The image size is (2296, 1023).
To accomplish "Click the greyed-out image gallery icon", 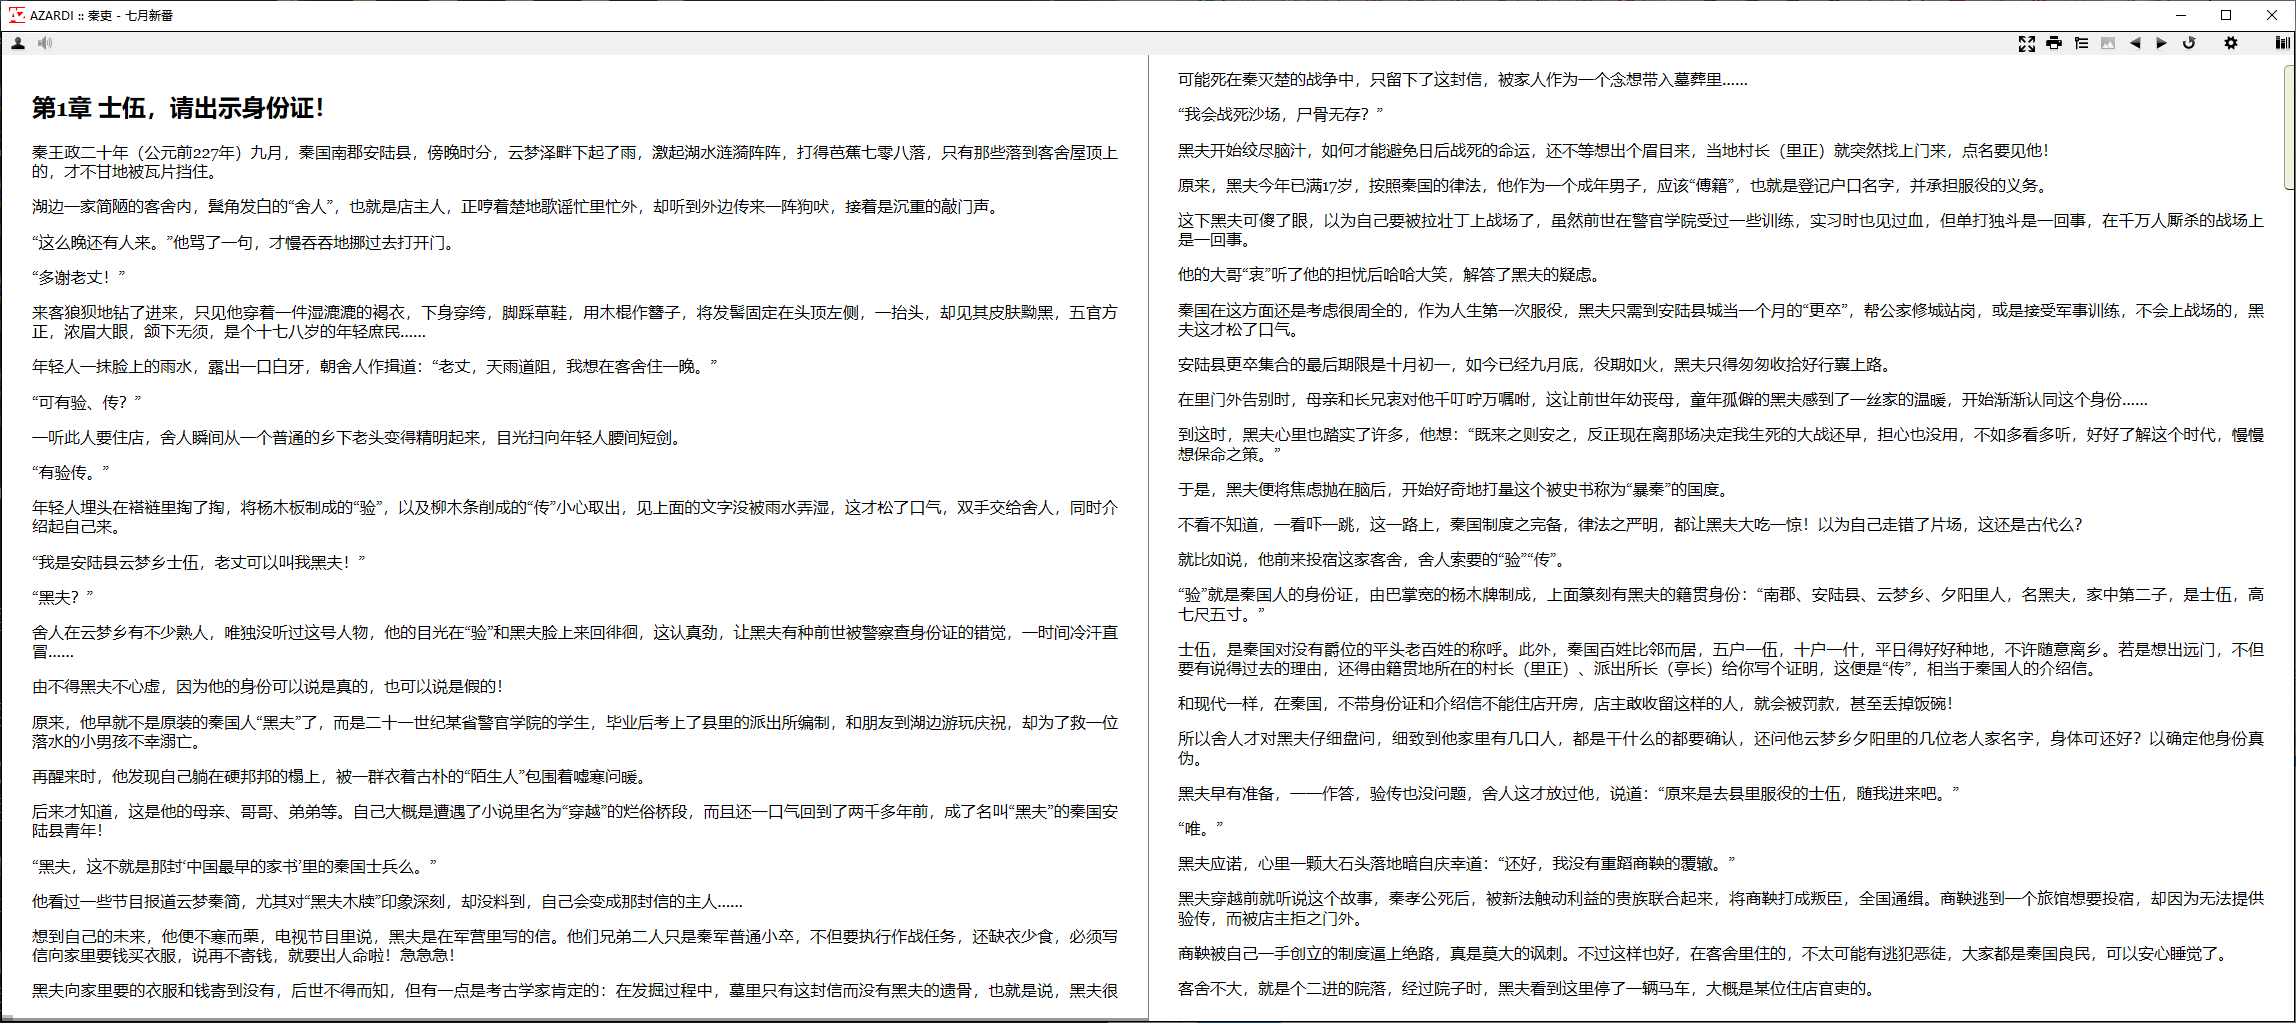I will pos(2108,43).
